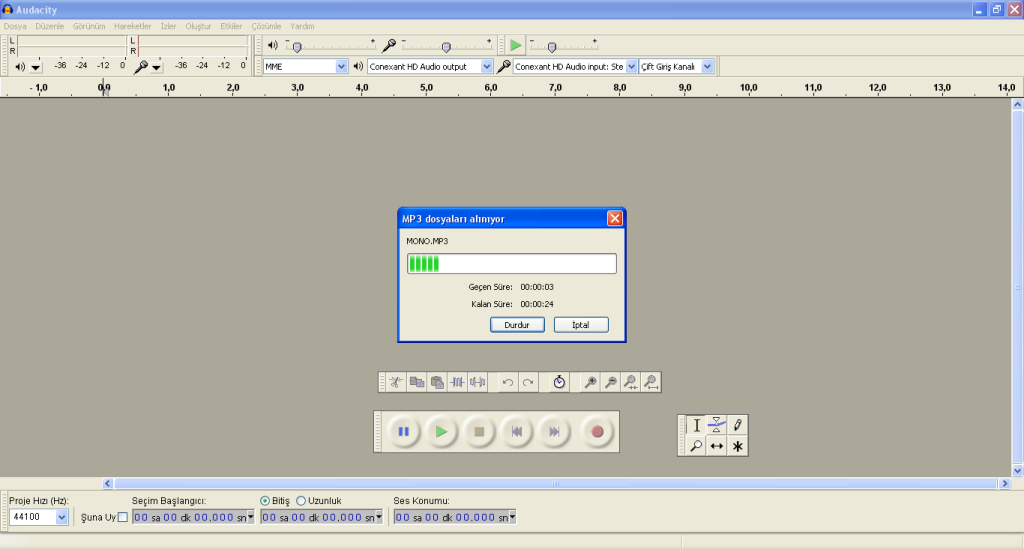
Task: Click the Undo arrow icon
Action: [507, 382]
